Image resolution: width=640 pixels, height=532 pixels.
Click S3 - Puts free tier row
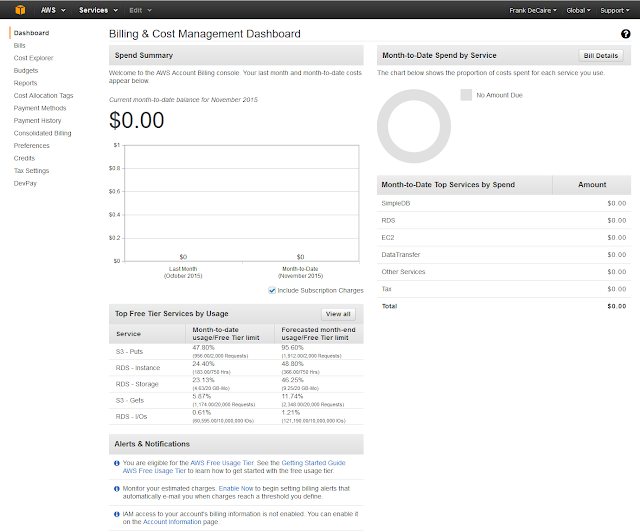236,352
